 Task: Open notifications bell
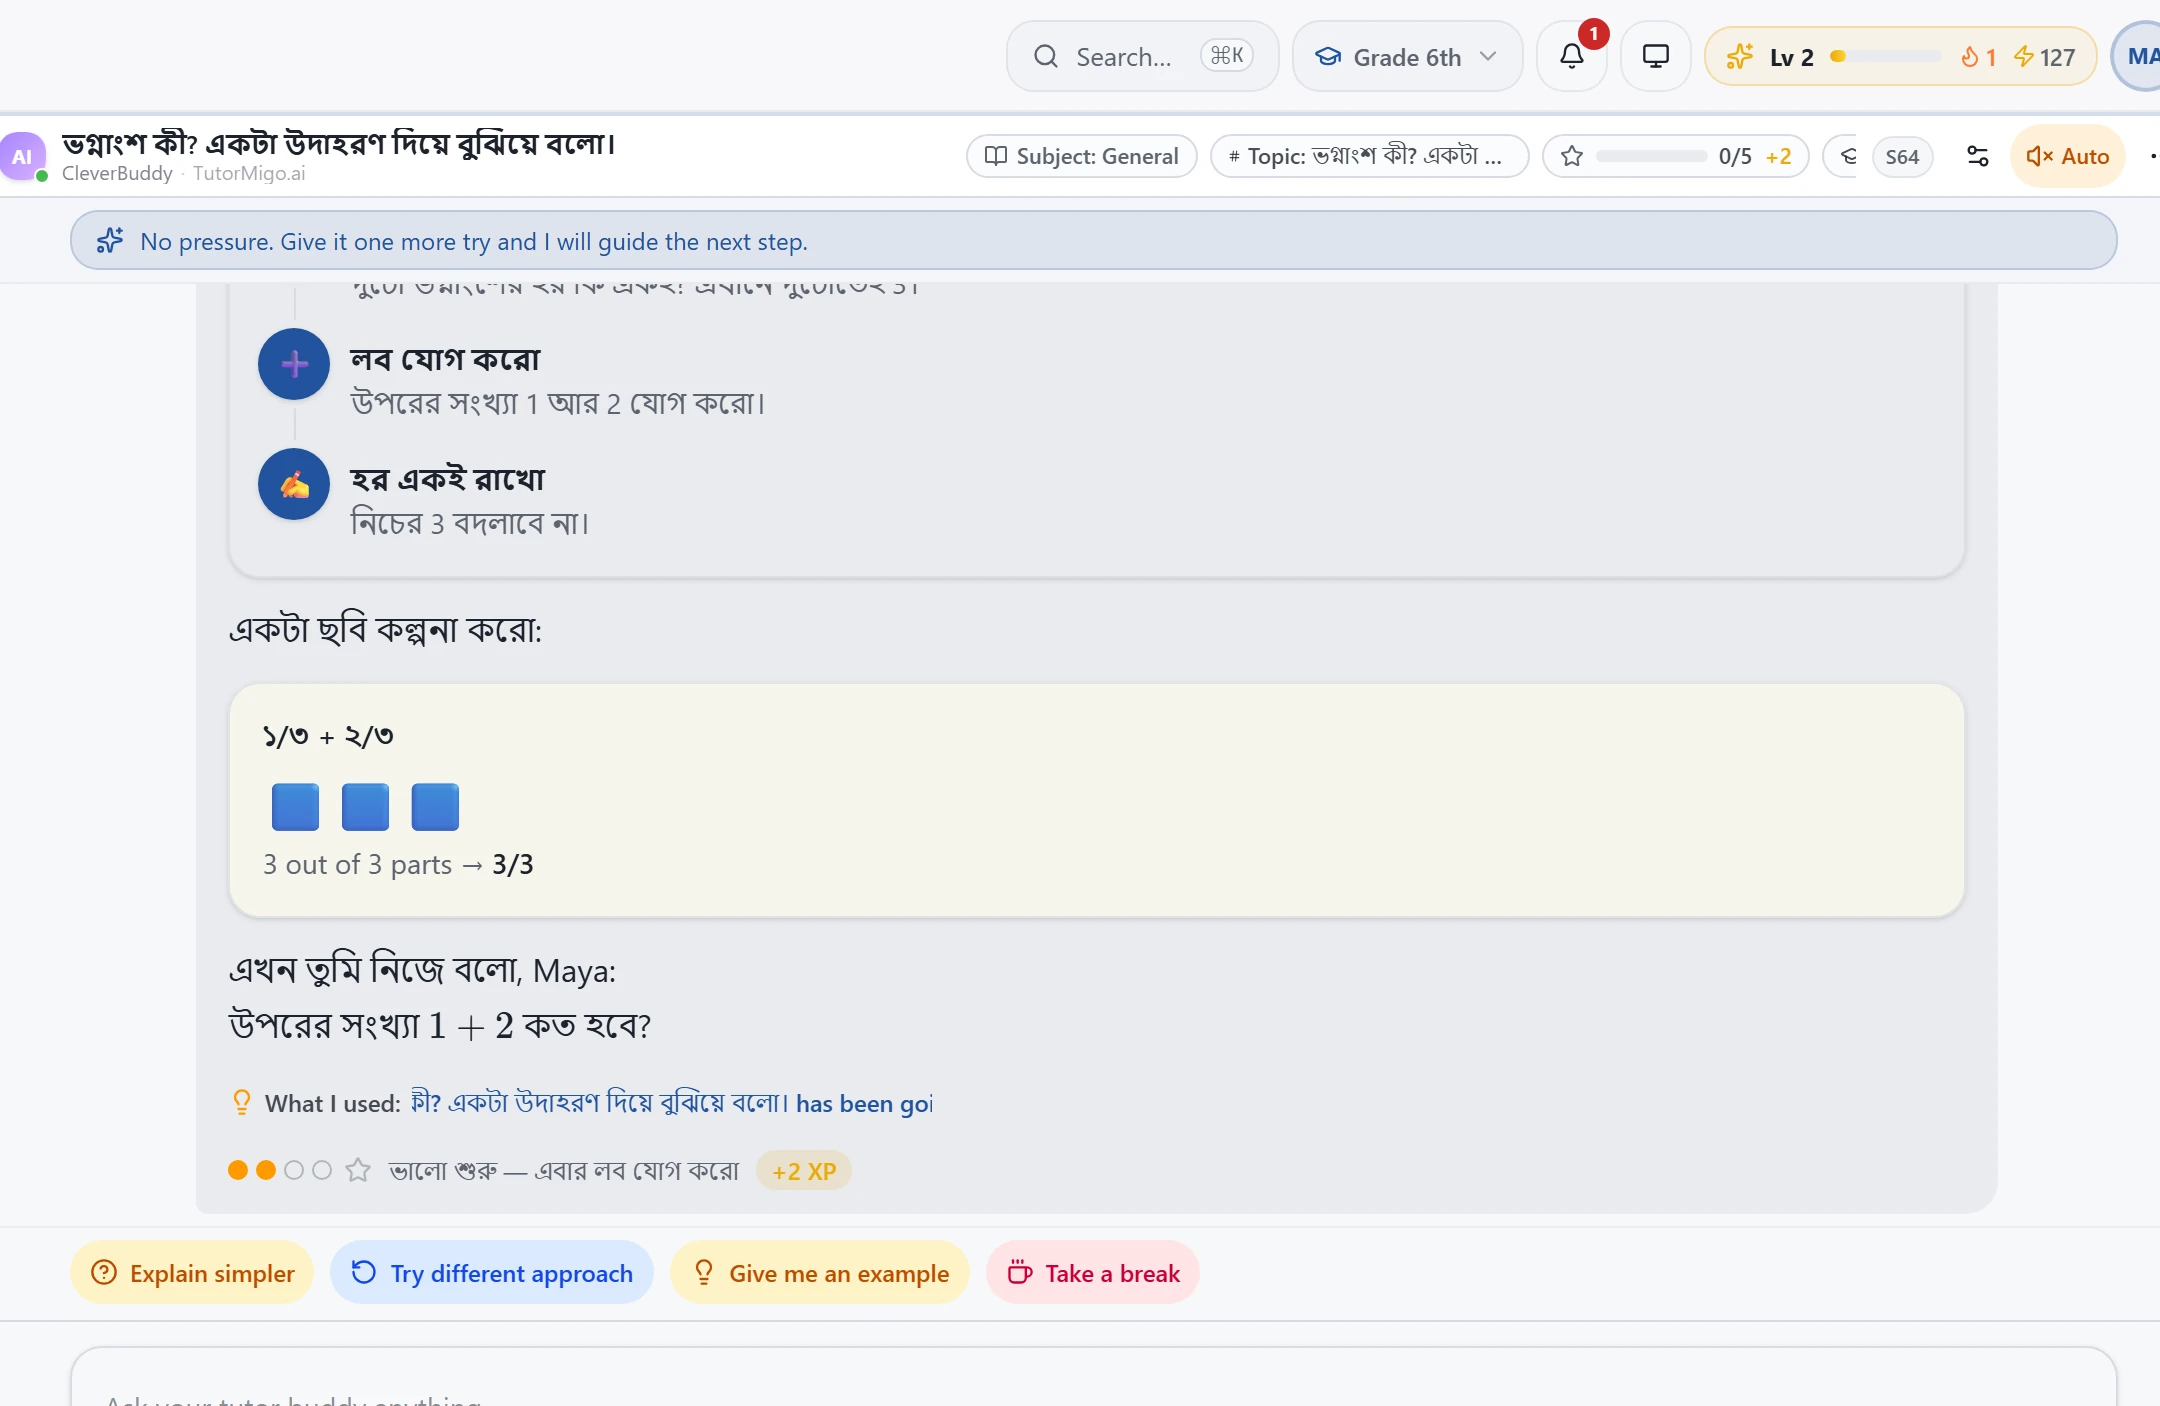(1572, 56)
